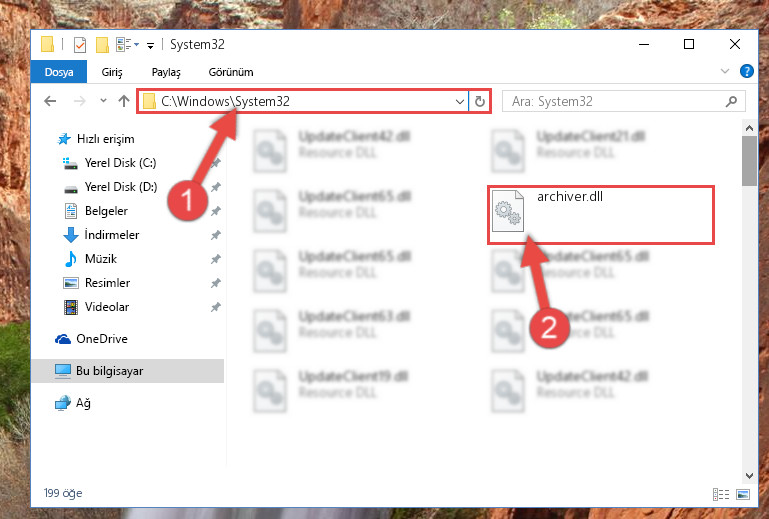769x519 pixels.
Task: Open the address bar history dropdown
Action: [x=460, y=102]
